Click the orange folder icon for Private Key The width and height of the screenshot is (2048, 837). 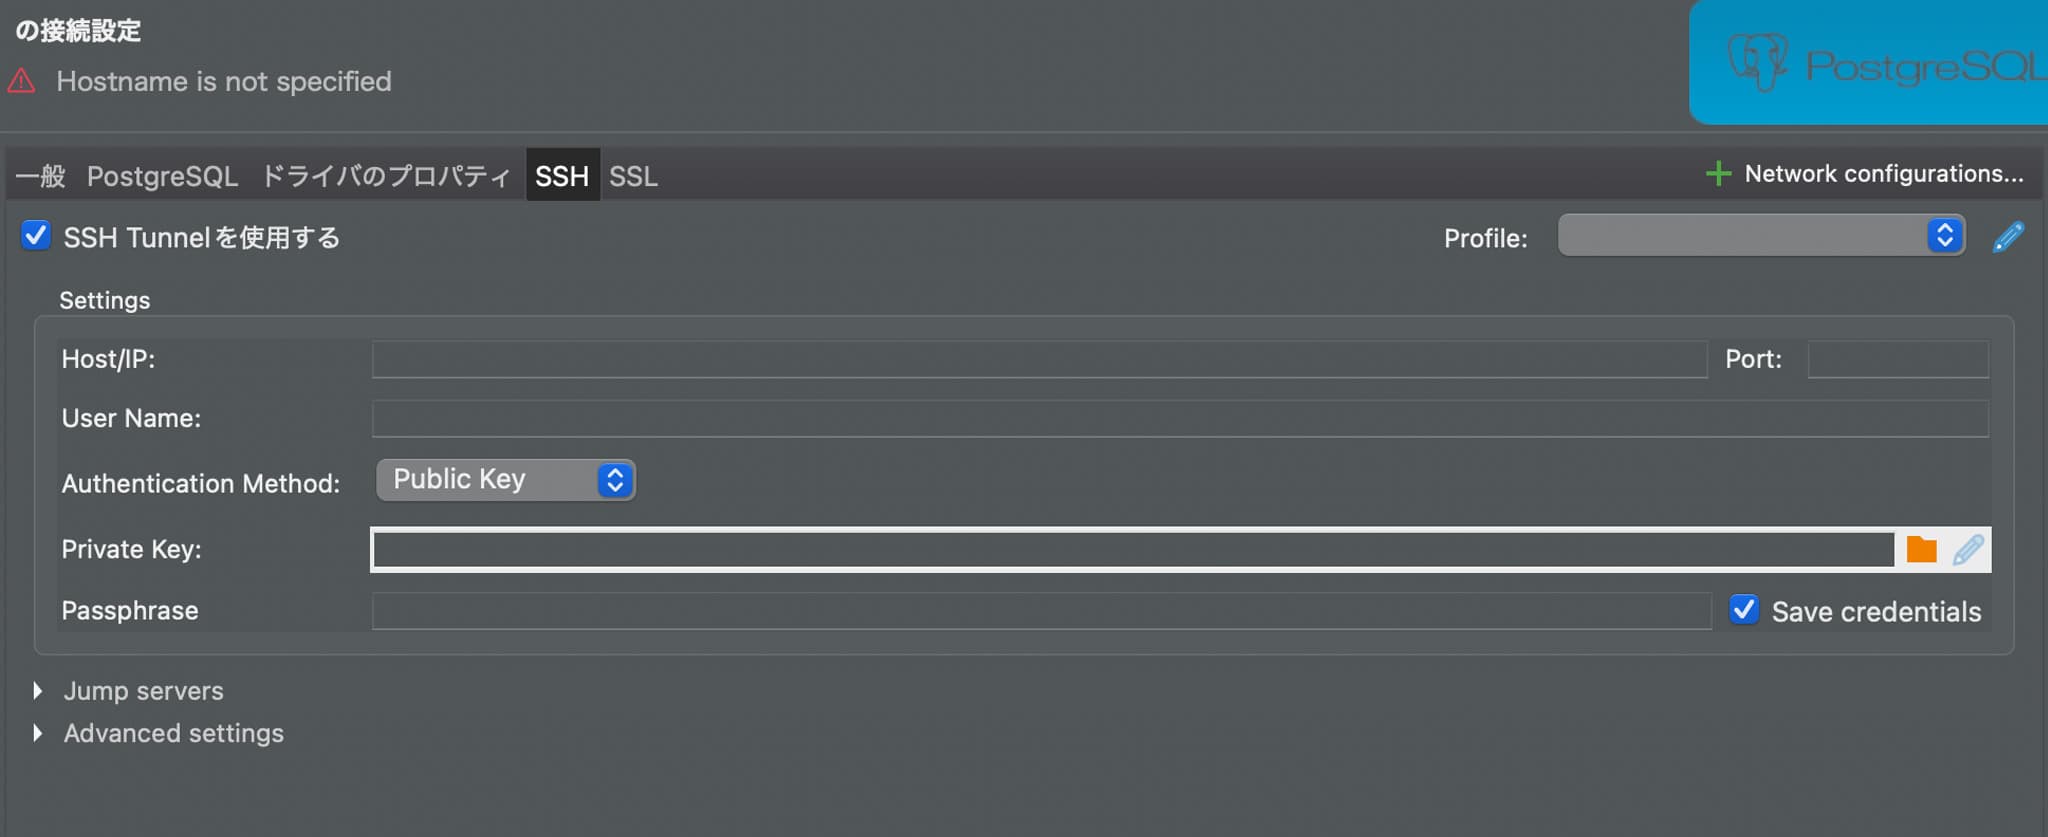coord(1921,550)
